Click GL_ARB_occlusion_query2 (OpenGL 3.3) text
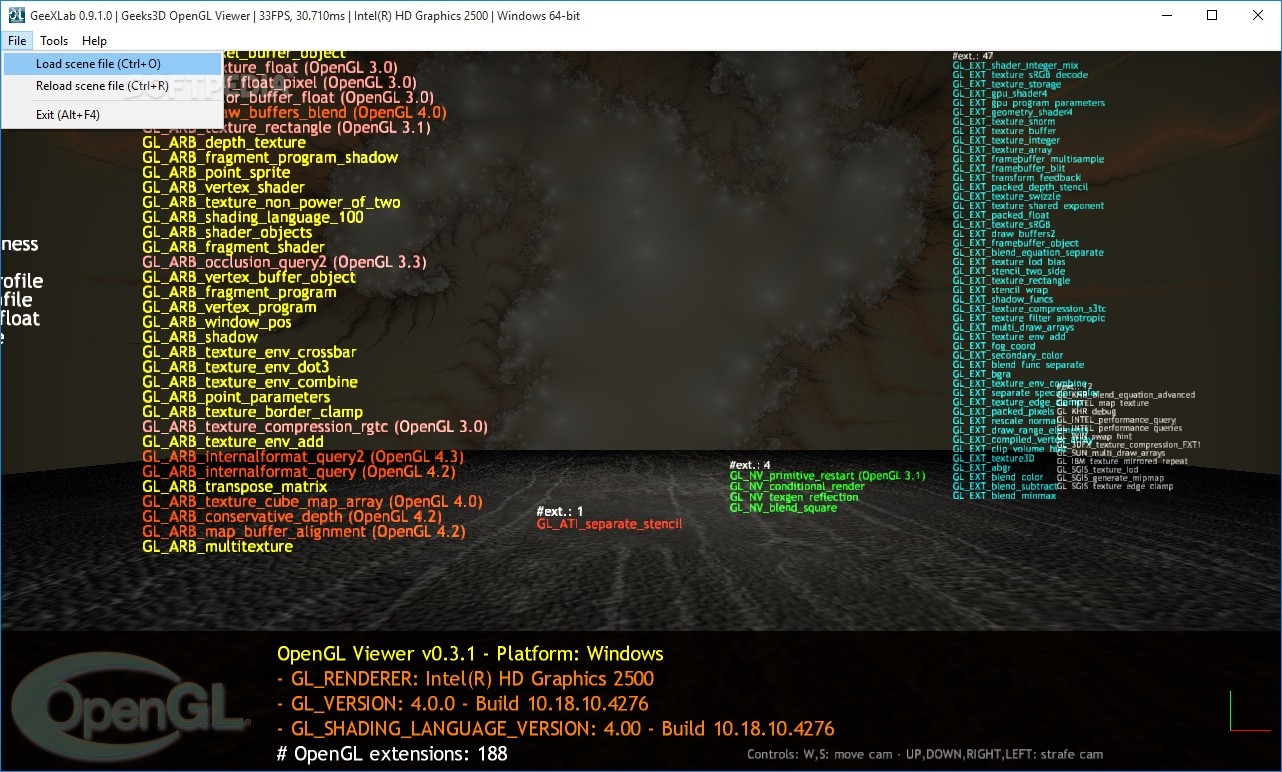The width and height of the screenshot is (1282, 772). click(x=284, y=262)
